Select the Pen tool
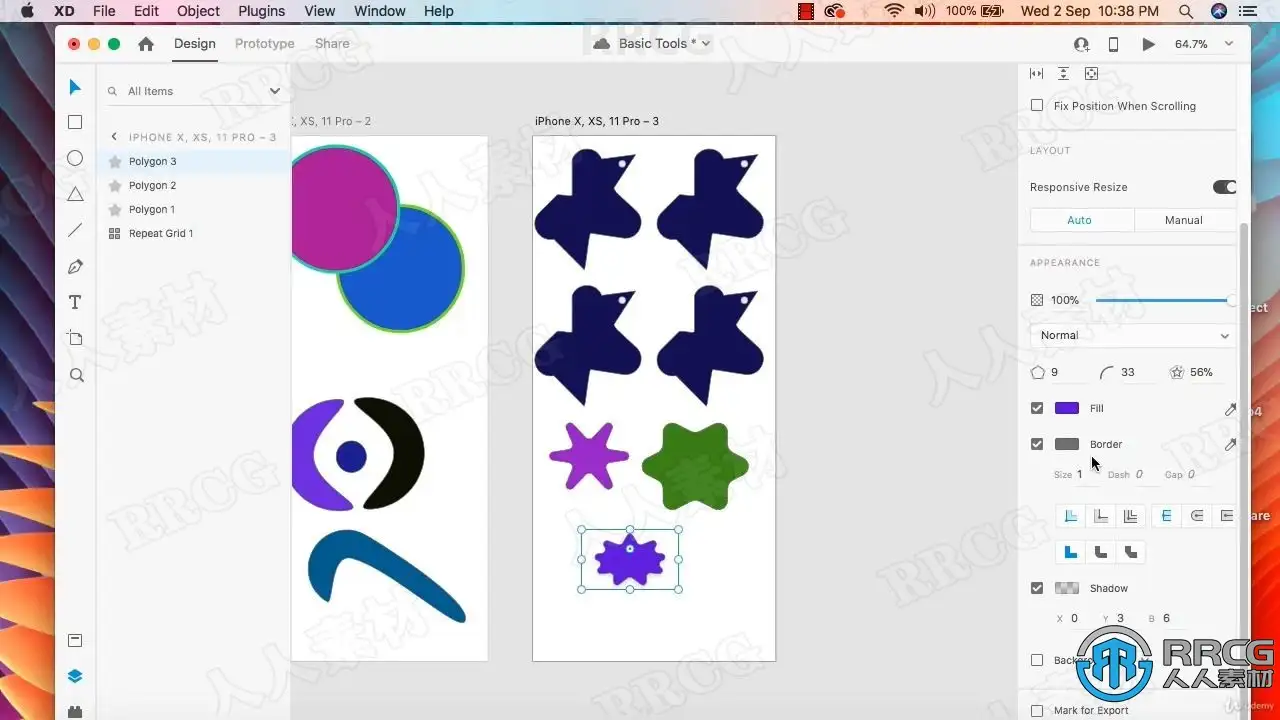The width and height of the screenshot is (1280, 720). (75, 266)
